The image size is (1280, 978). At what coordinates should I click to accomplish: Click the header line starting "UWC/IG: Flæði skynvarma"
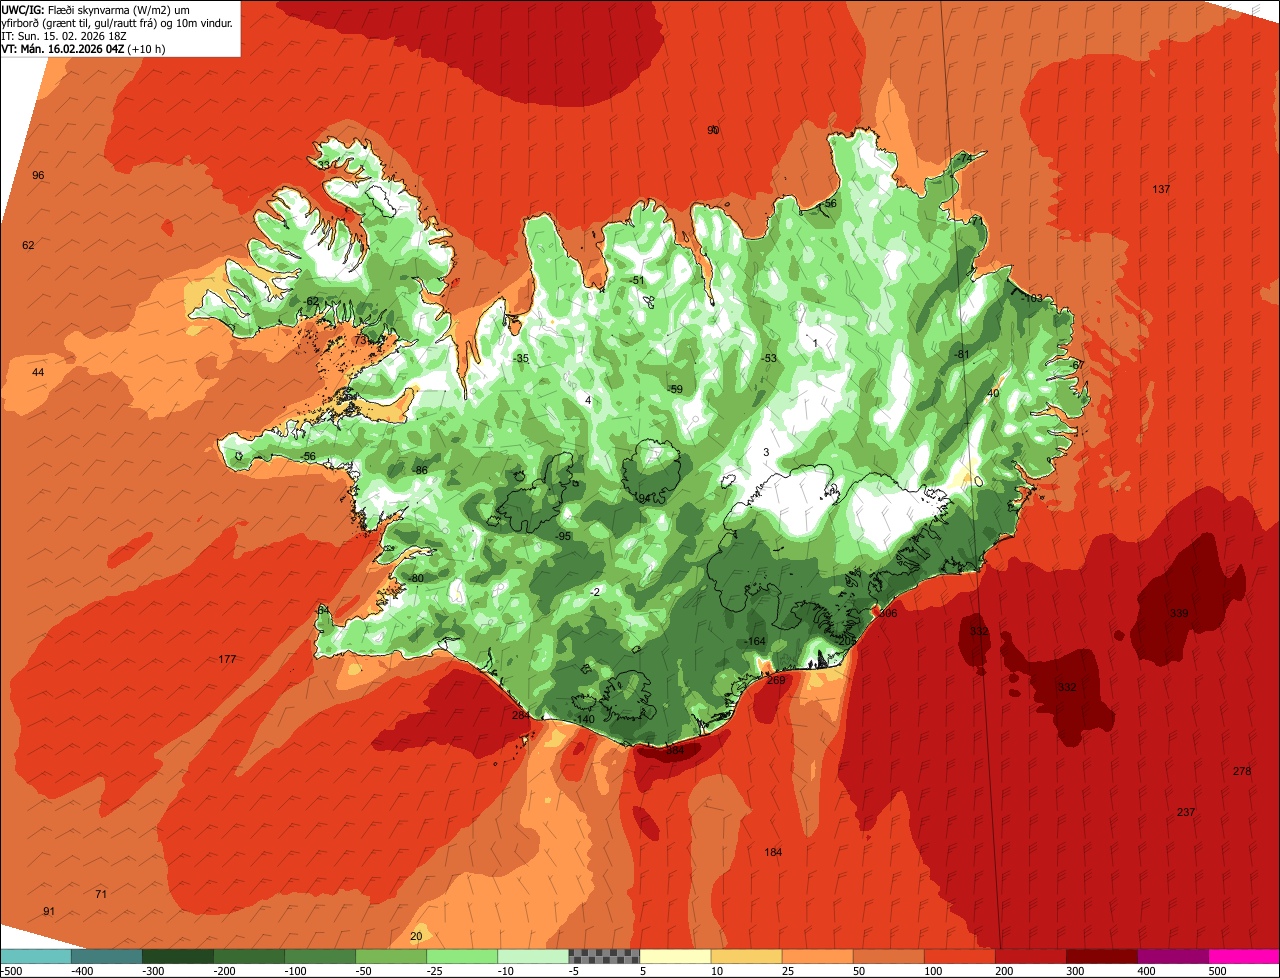coord(97,9)
